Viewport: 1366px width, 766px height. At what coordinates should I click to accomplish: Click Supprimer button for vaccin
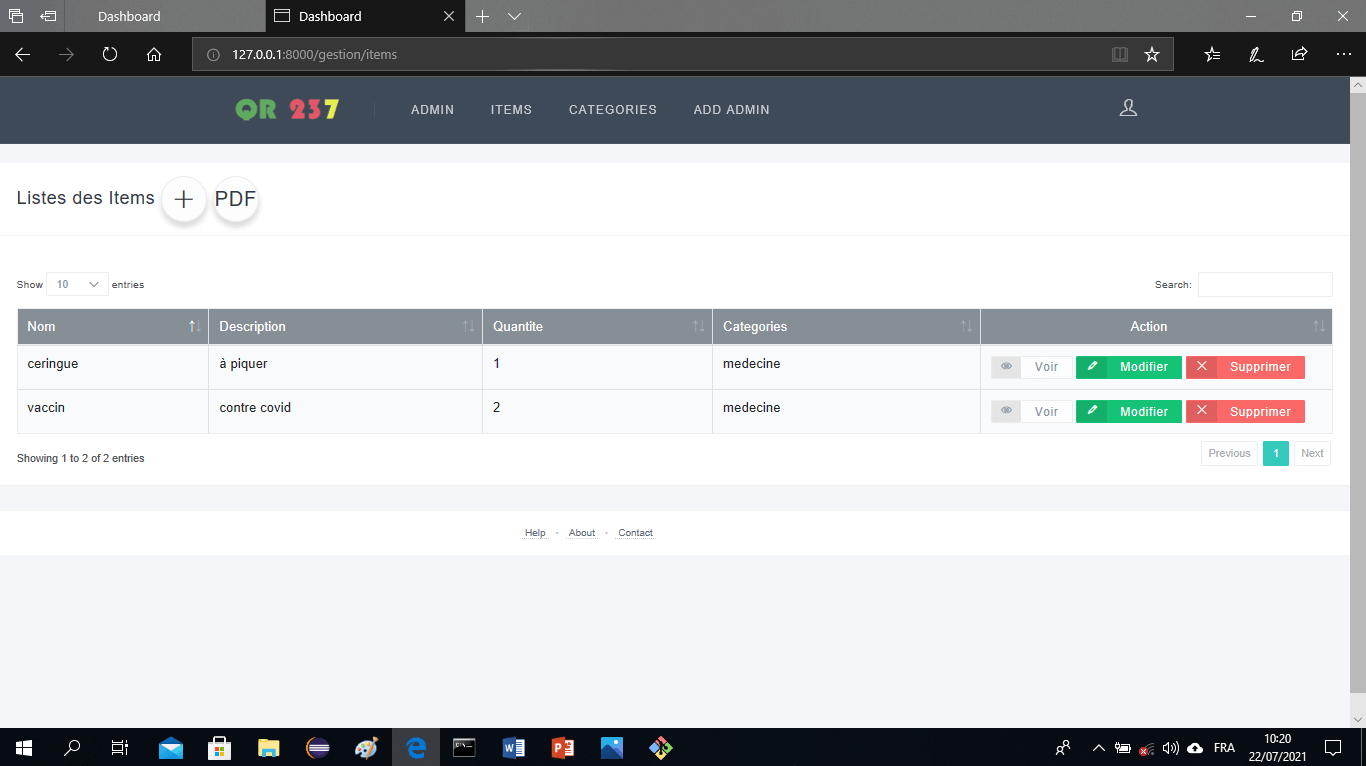[1245, 411]
